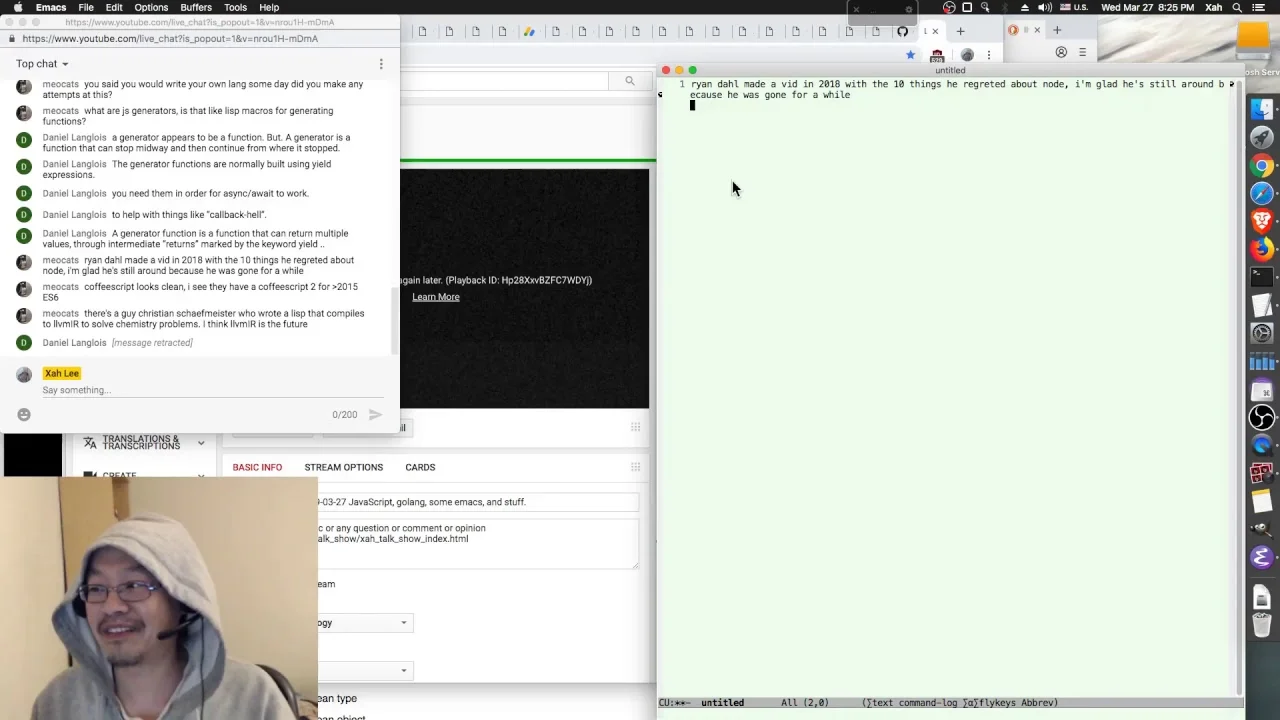Open OBS Studio from the Dock
Screen dimensions: 1280x720
[1262, 417]
